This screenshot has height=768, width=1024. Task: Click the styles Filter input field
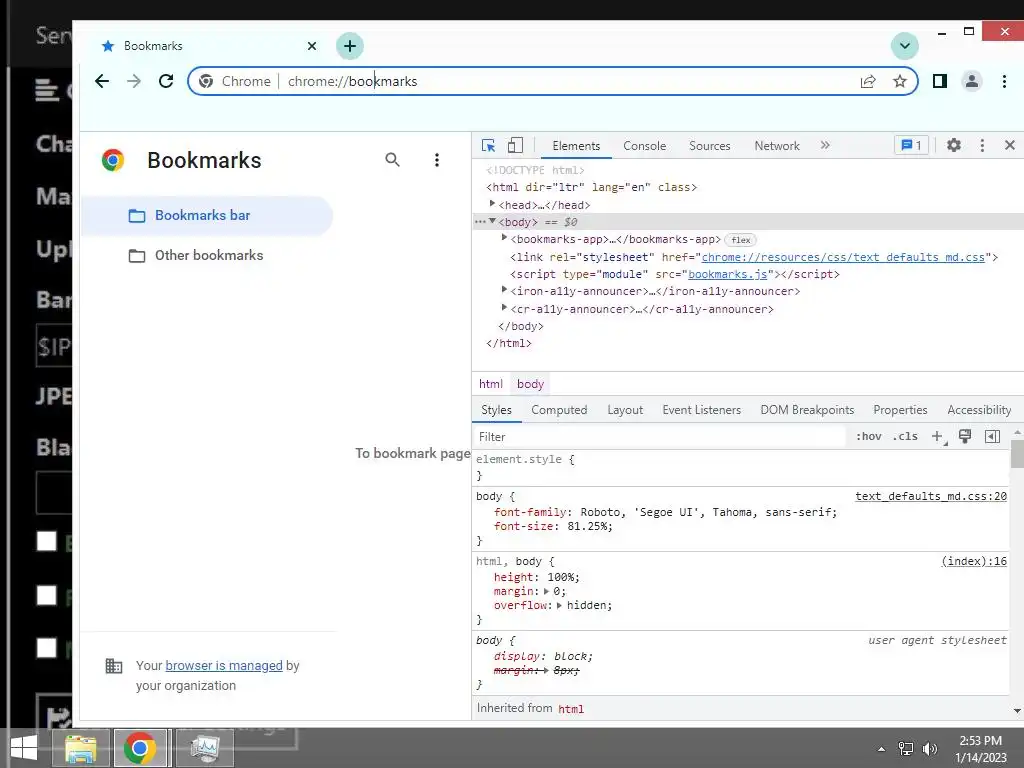click(x=658, y=437)
